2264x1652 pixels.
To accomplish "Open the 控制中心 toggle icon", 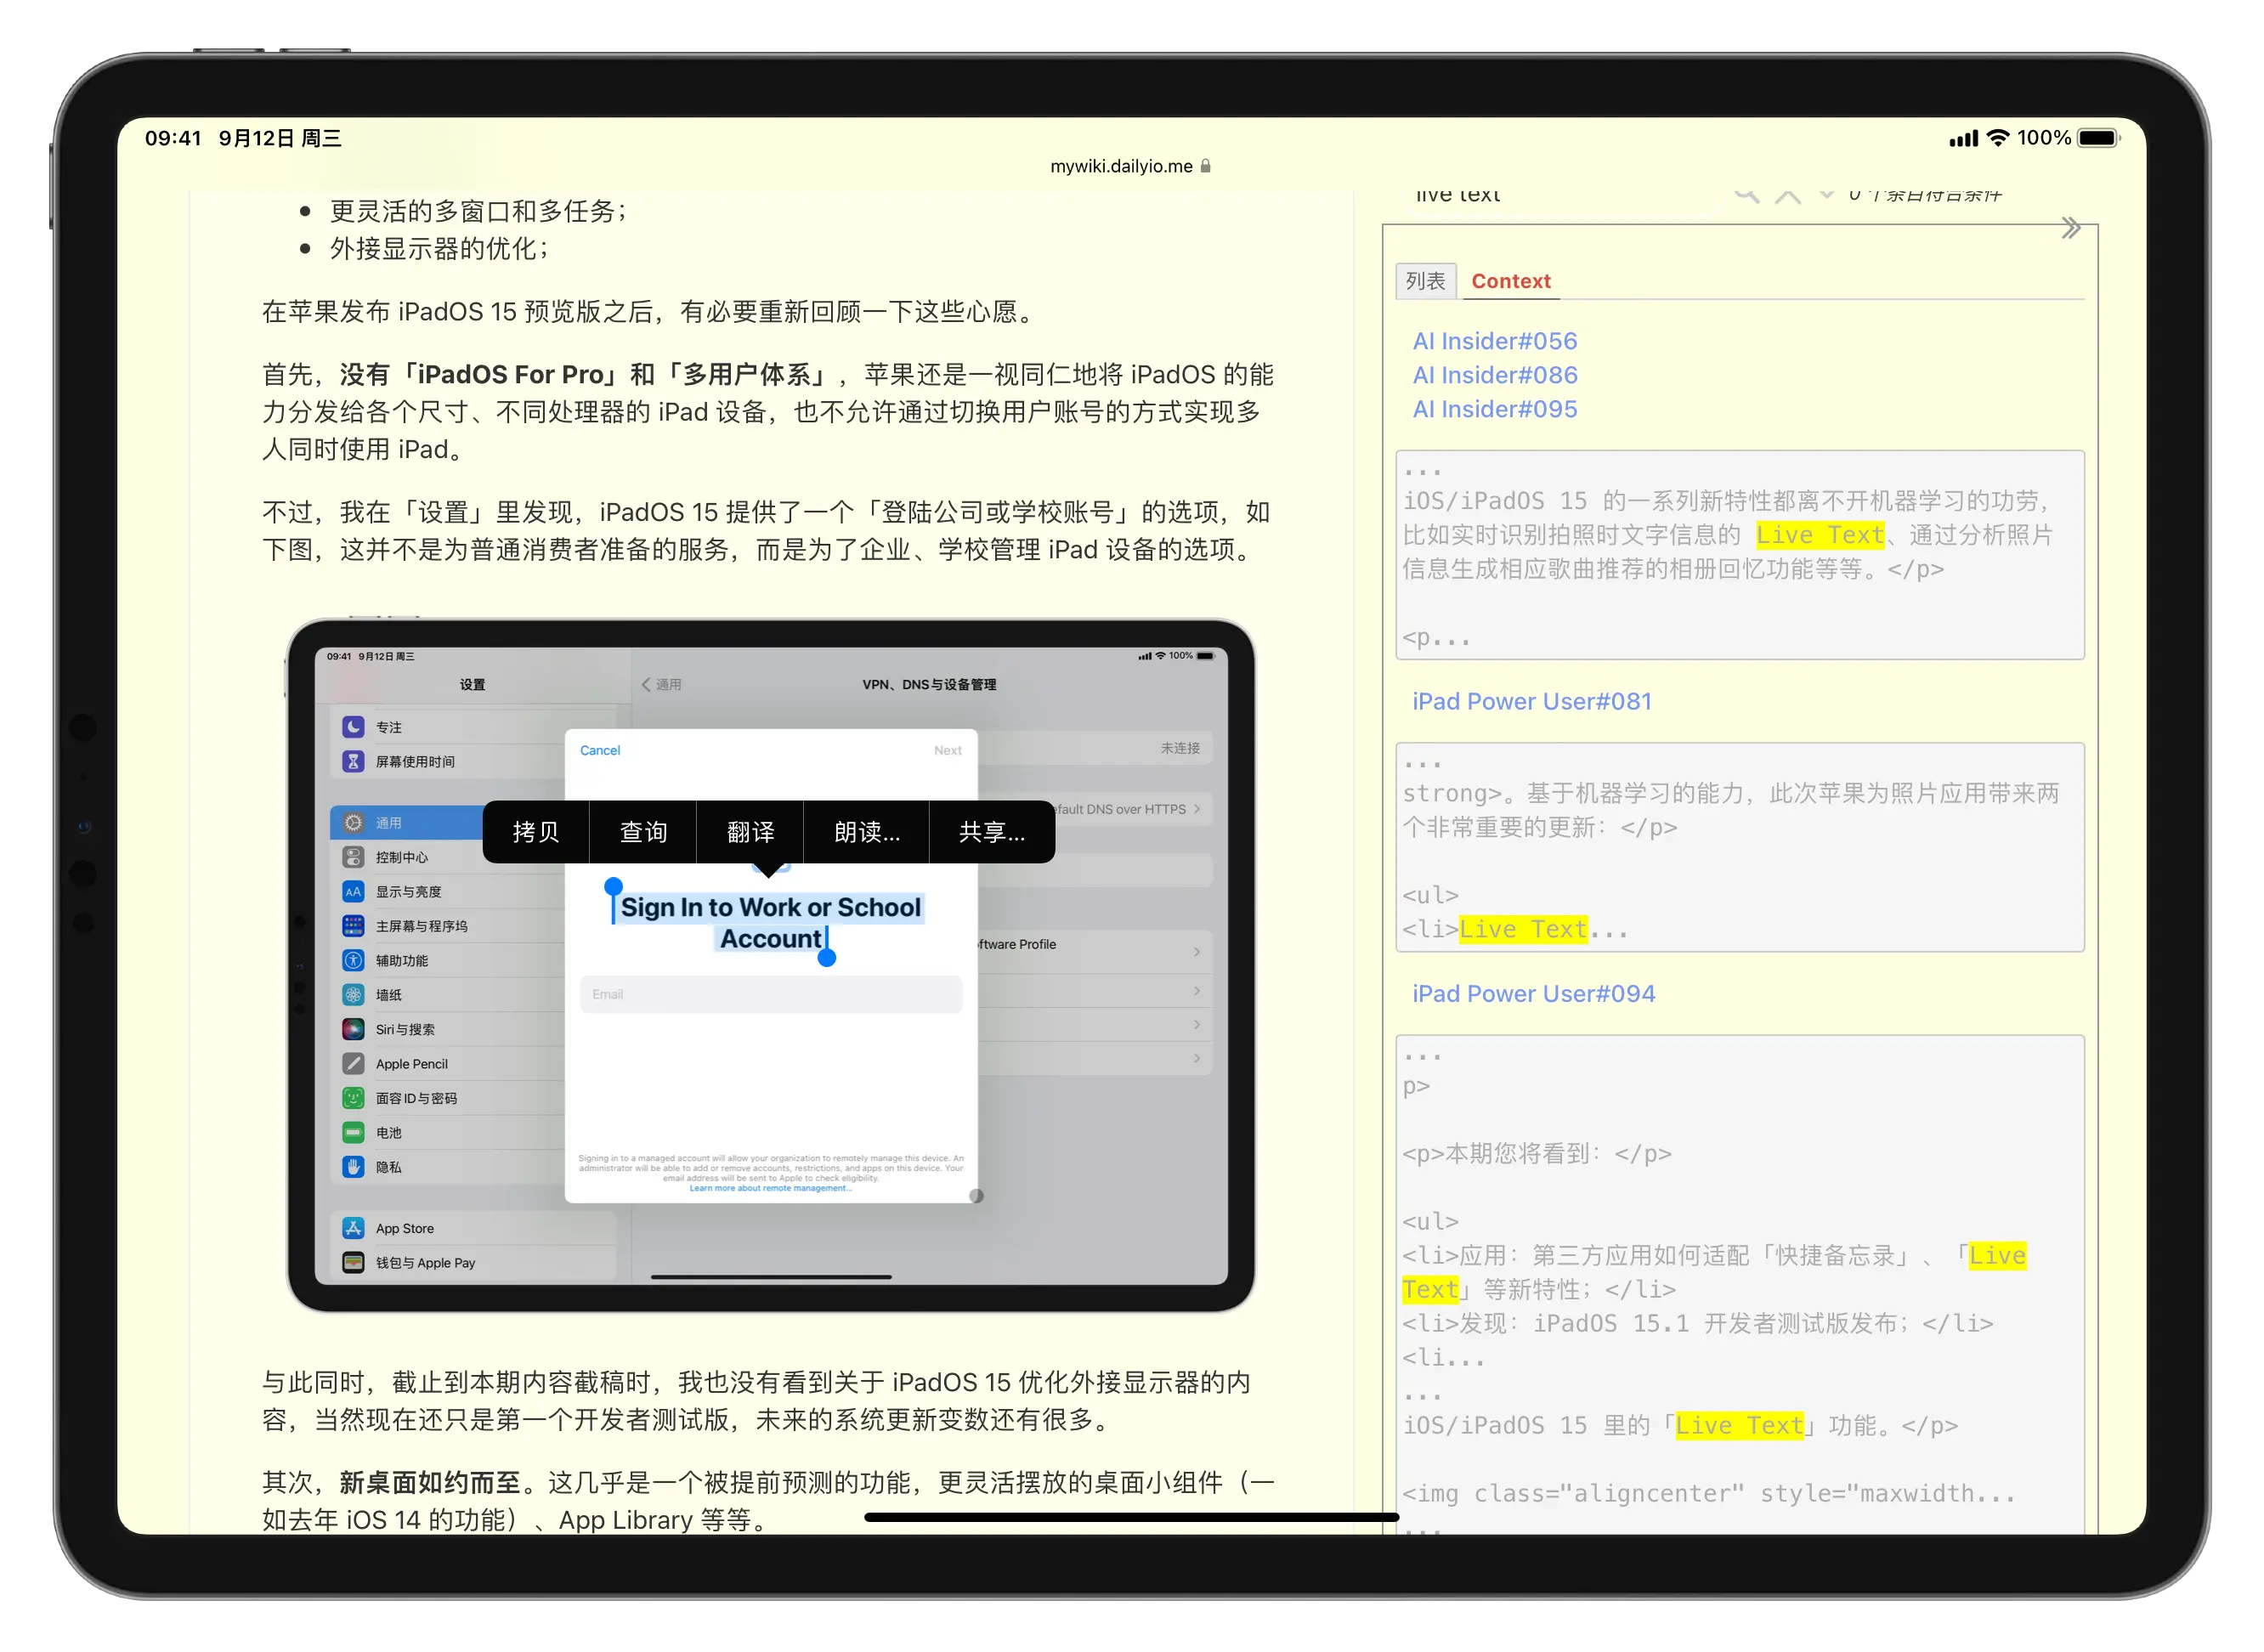I will point(353,857).
